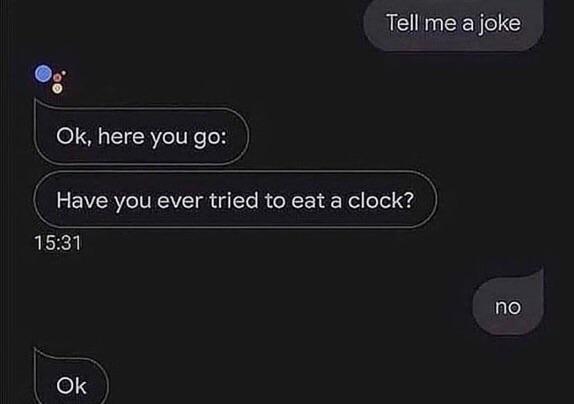Image resolution: width=574 pixels, height=404 pixels.
Task: Click the tiny dot beside the Assistant logo
Action: [x=64, y=73]
